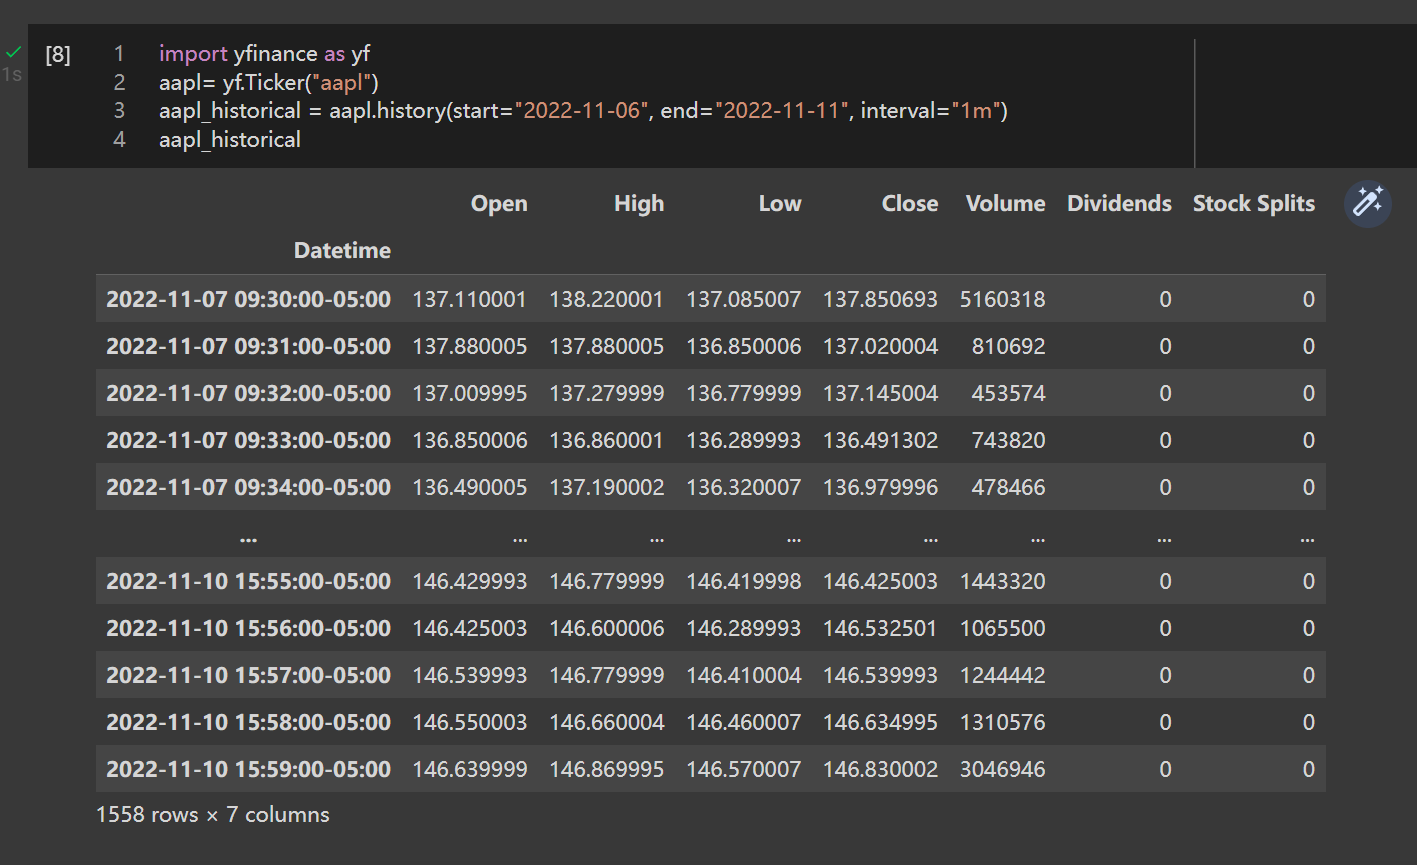Click the import yfinance code line
1417x865 pixels.
tap(264, 54)
